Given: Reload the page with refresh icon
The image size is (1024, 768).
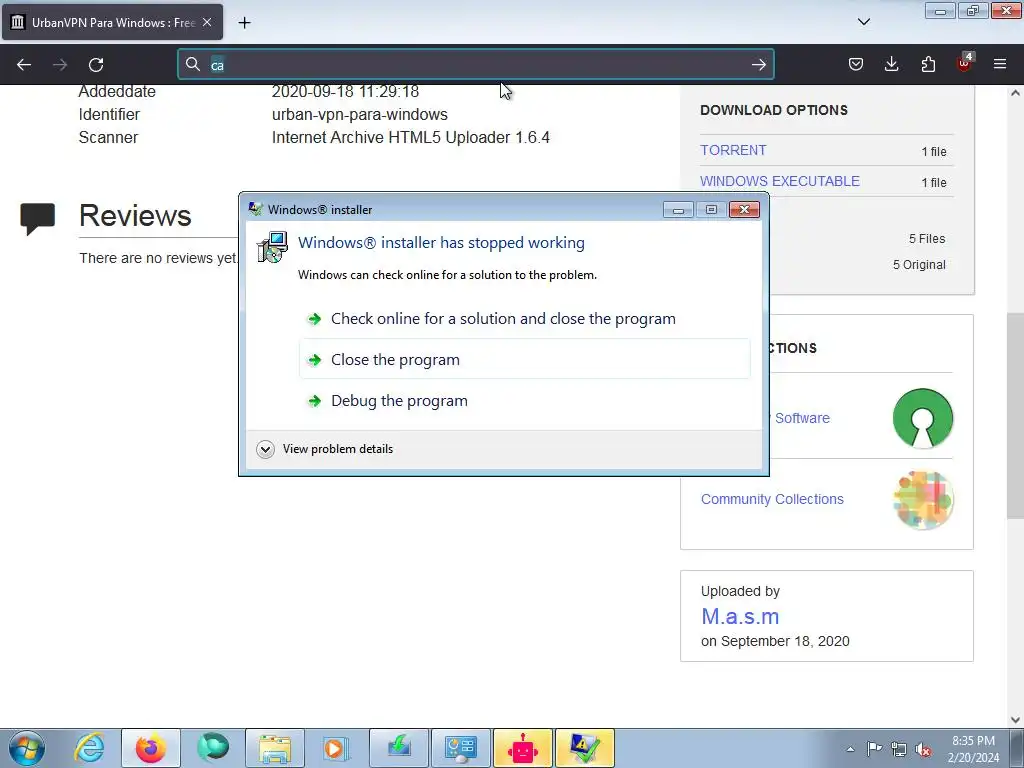Looking at the screenshot, I should click(x=96, y=65).
